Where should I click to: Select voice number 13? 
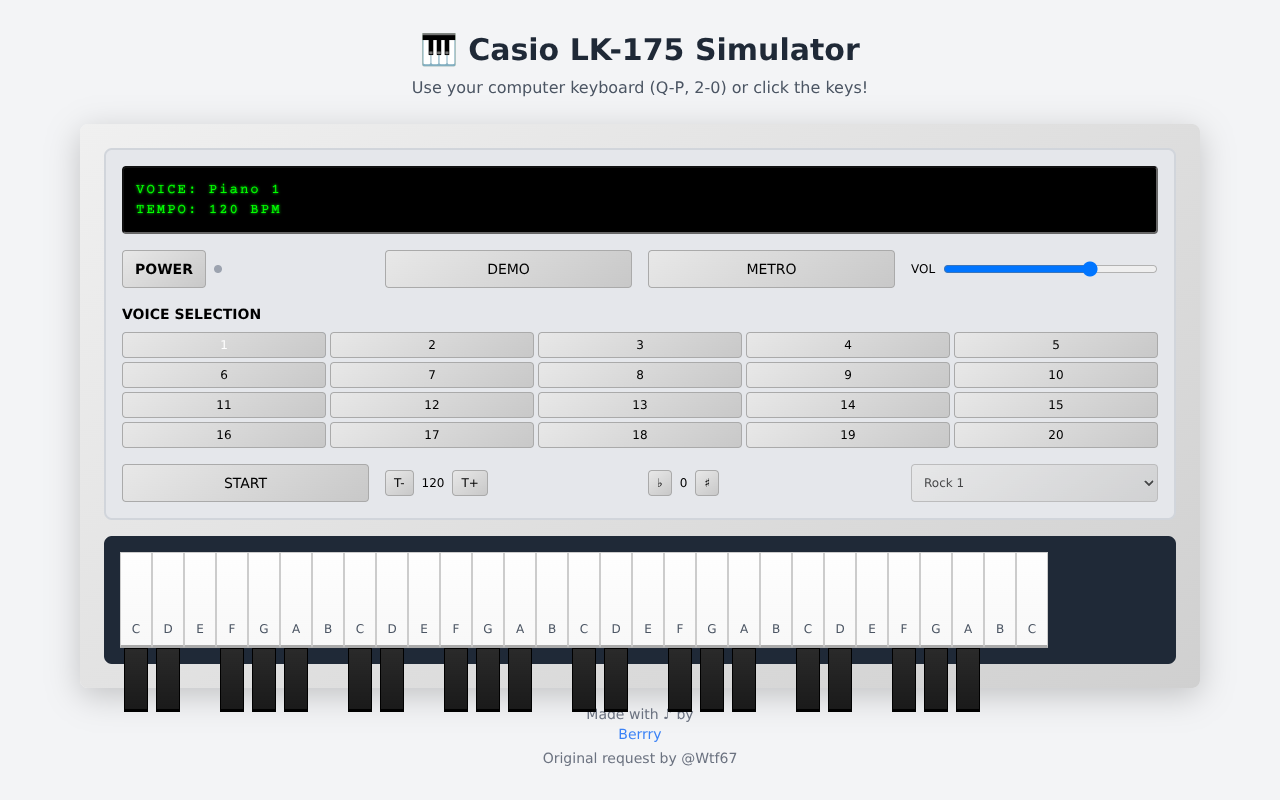pos(639,404)
